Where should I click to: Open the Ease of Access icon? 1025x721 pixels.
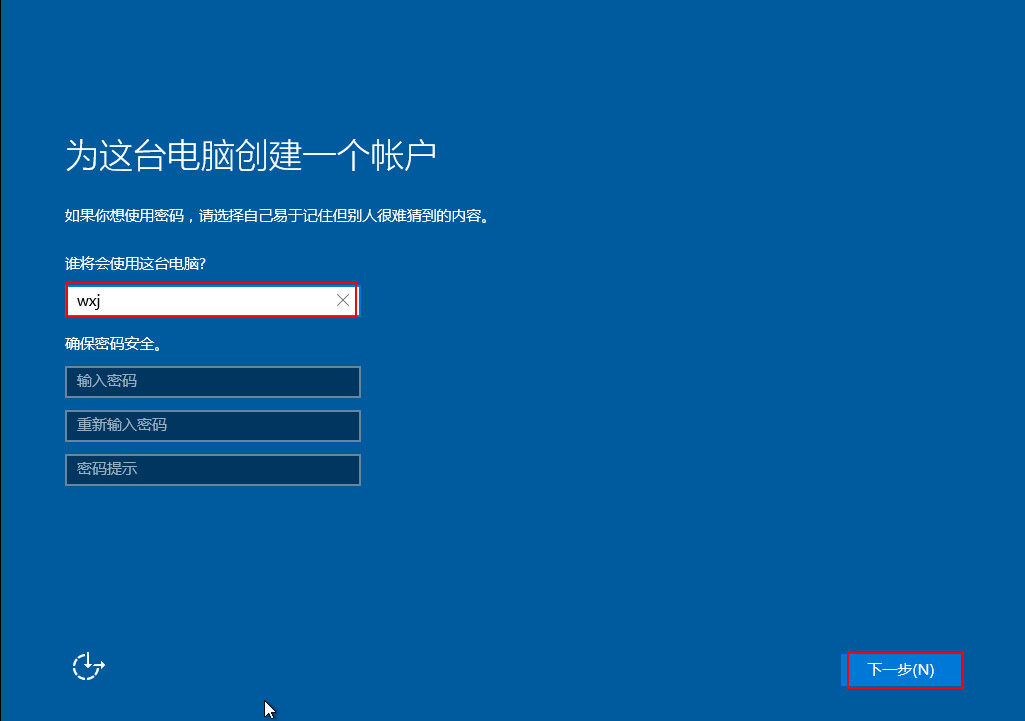point(88,666)
